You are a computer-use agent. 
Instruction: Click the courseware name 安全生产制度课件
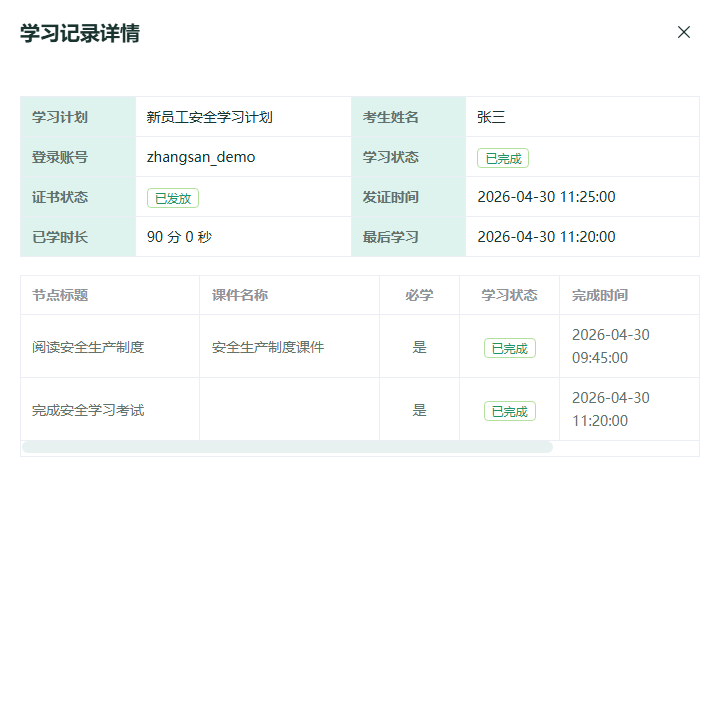pyautogui.click(x=268, y=347)
